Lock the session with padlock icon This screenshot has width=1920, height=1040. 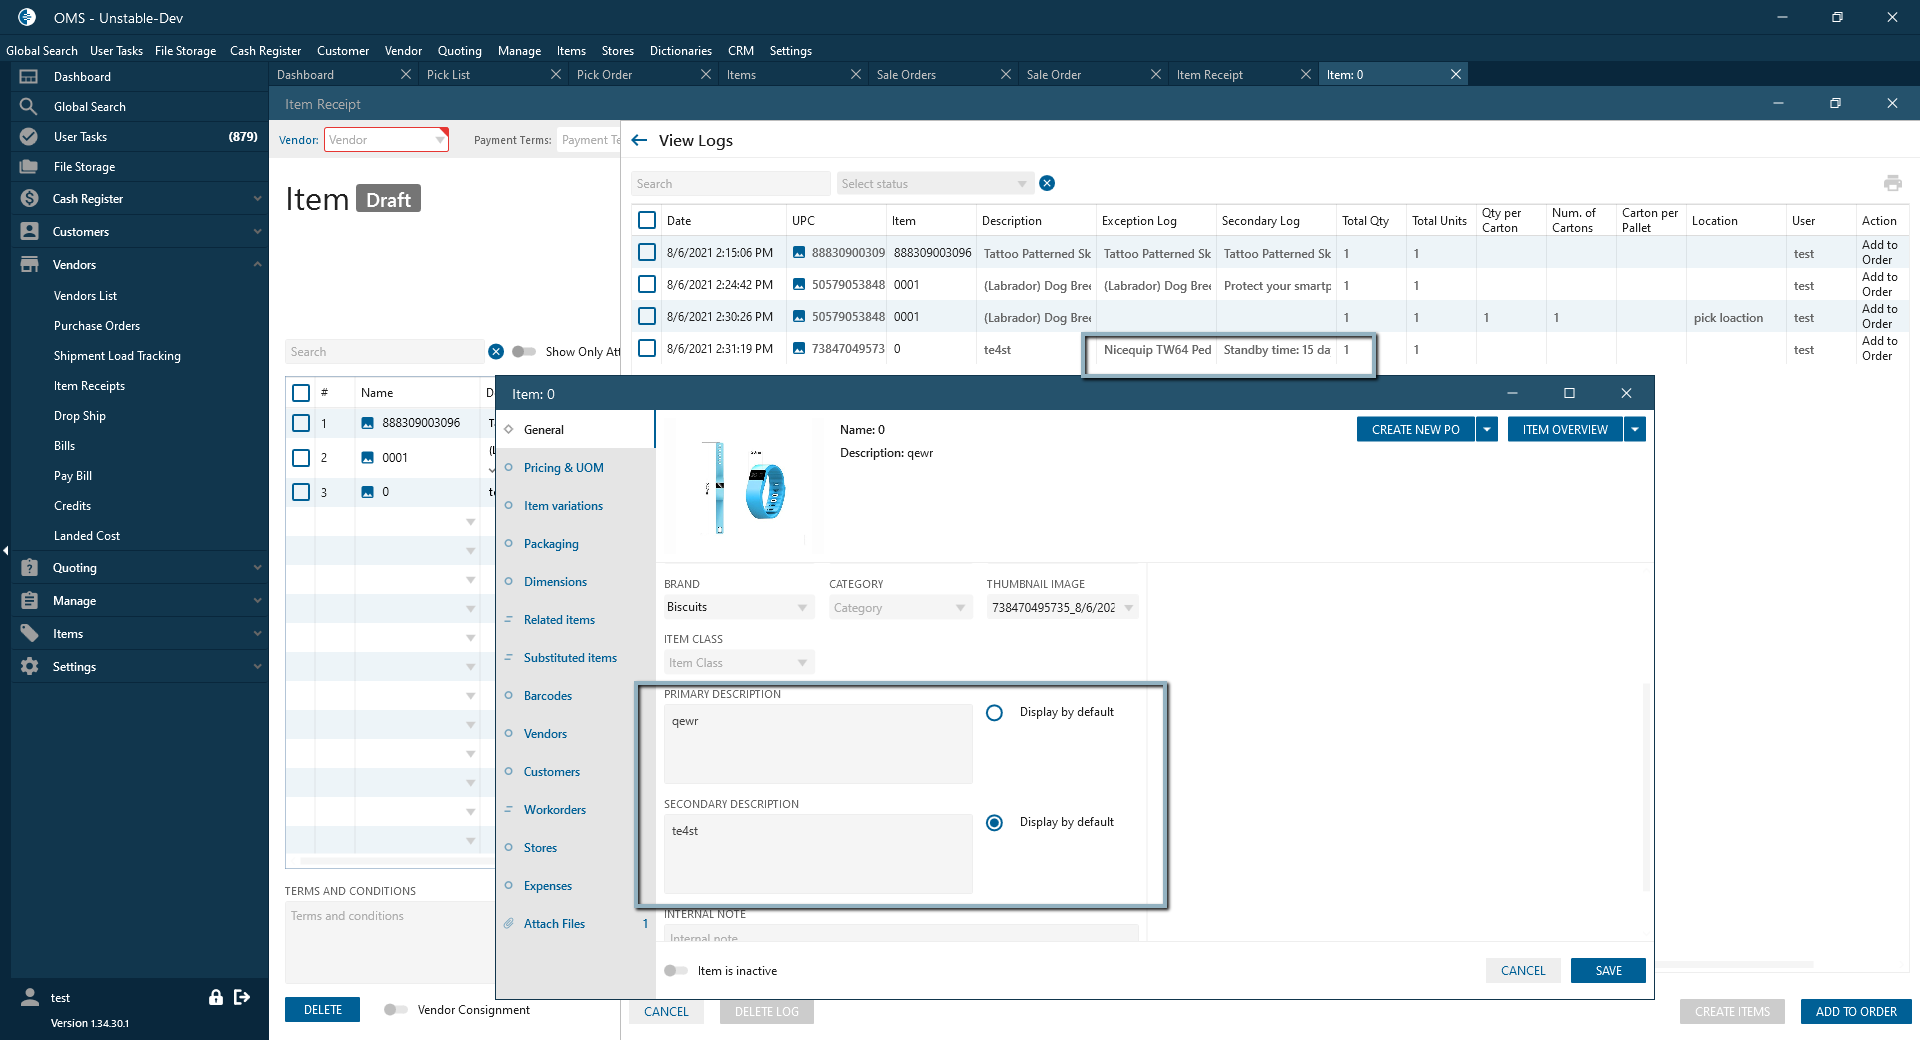tap(215, 997)
